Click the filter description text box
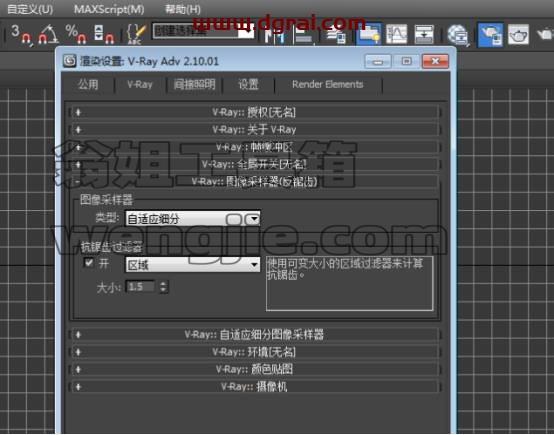Viewport: 554px width, 435px height. point(349,283)
